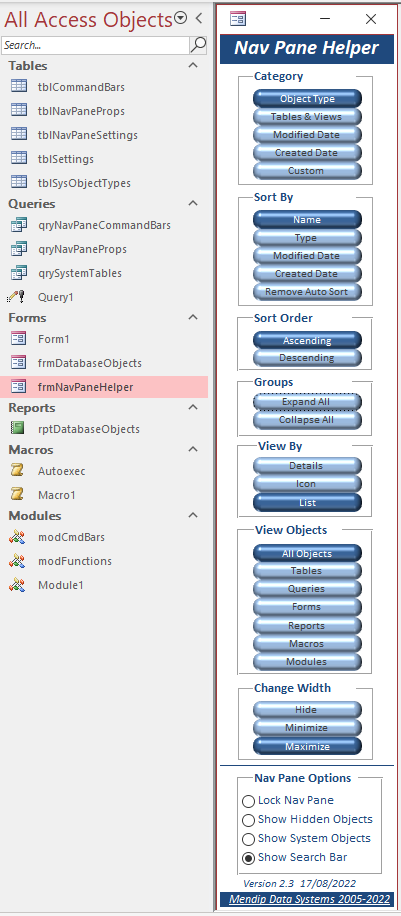
Task: Click in the nav pane Search box
Action: (x=95, y=44)
